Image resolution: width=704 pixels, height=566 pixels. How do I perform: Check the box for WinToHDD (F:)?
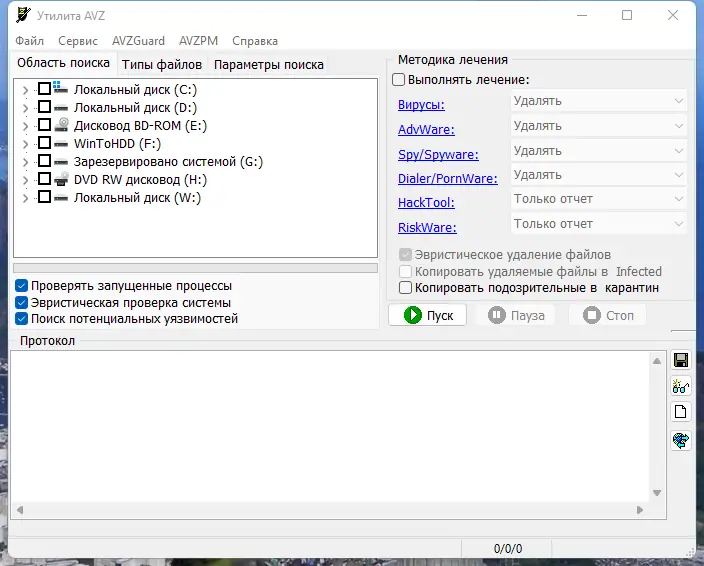[44, 142]
